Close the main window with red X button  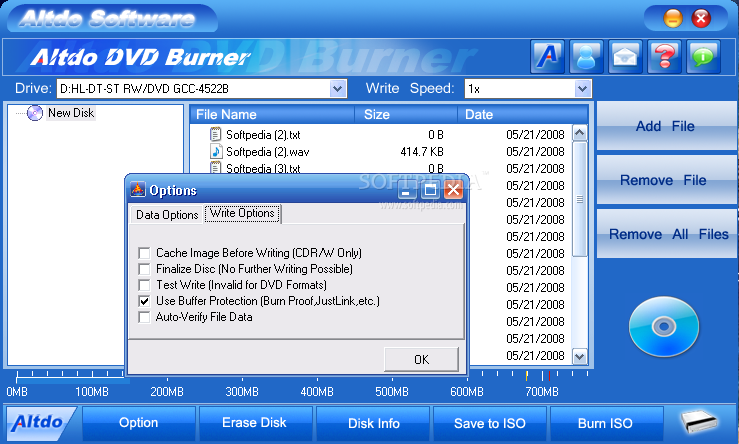(x=701, y=19)
